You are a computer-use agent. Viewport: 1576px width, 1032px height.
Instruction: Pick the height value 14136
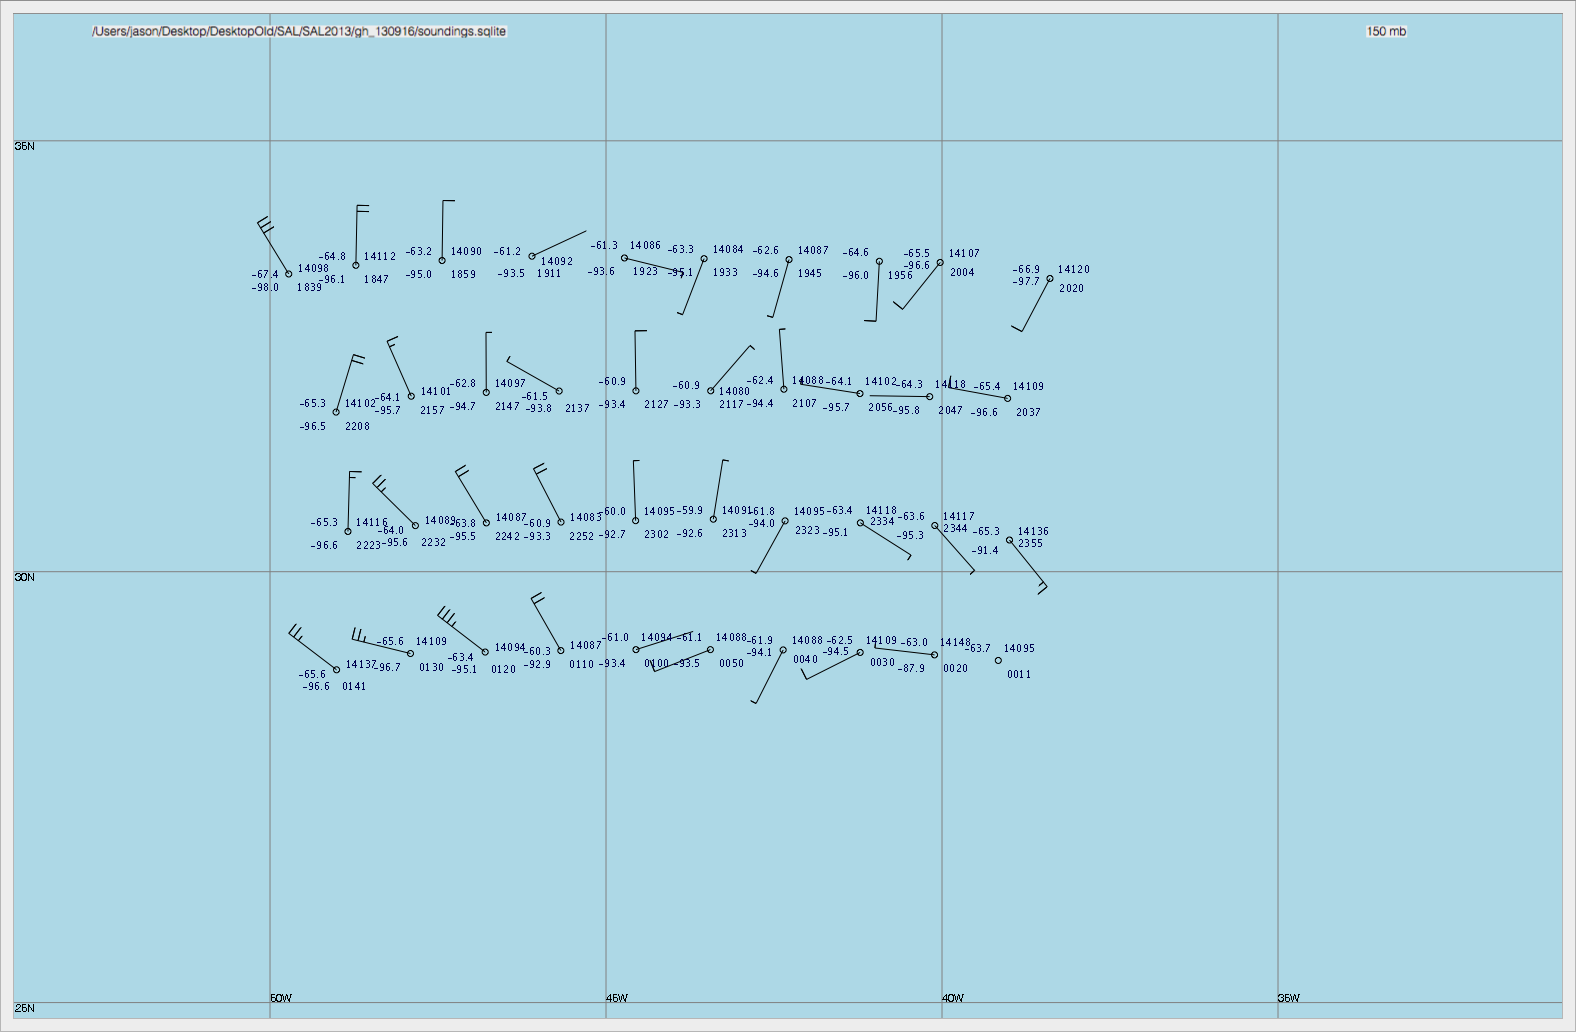1033,532
